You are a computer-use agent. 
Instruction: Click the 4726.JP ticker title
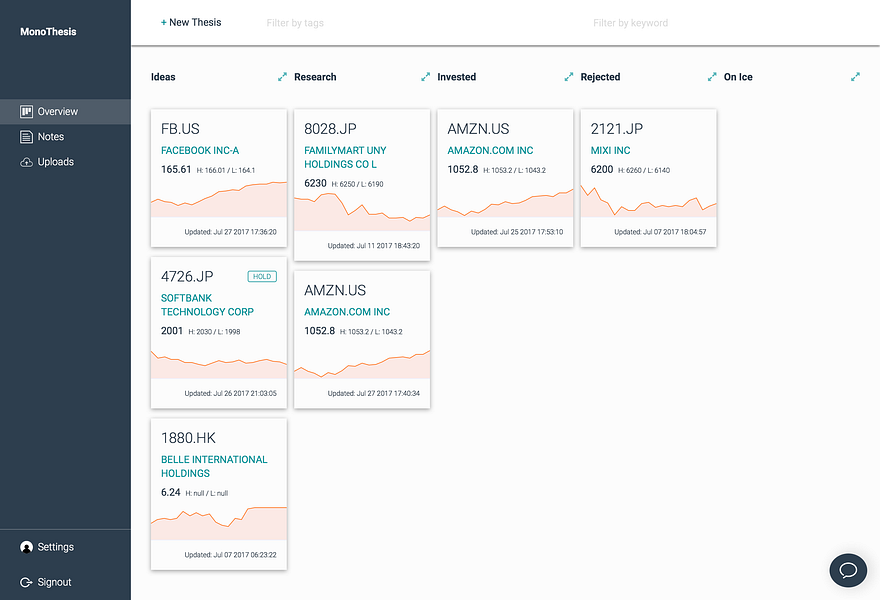(x=187, y=277)
